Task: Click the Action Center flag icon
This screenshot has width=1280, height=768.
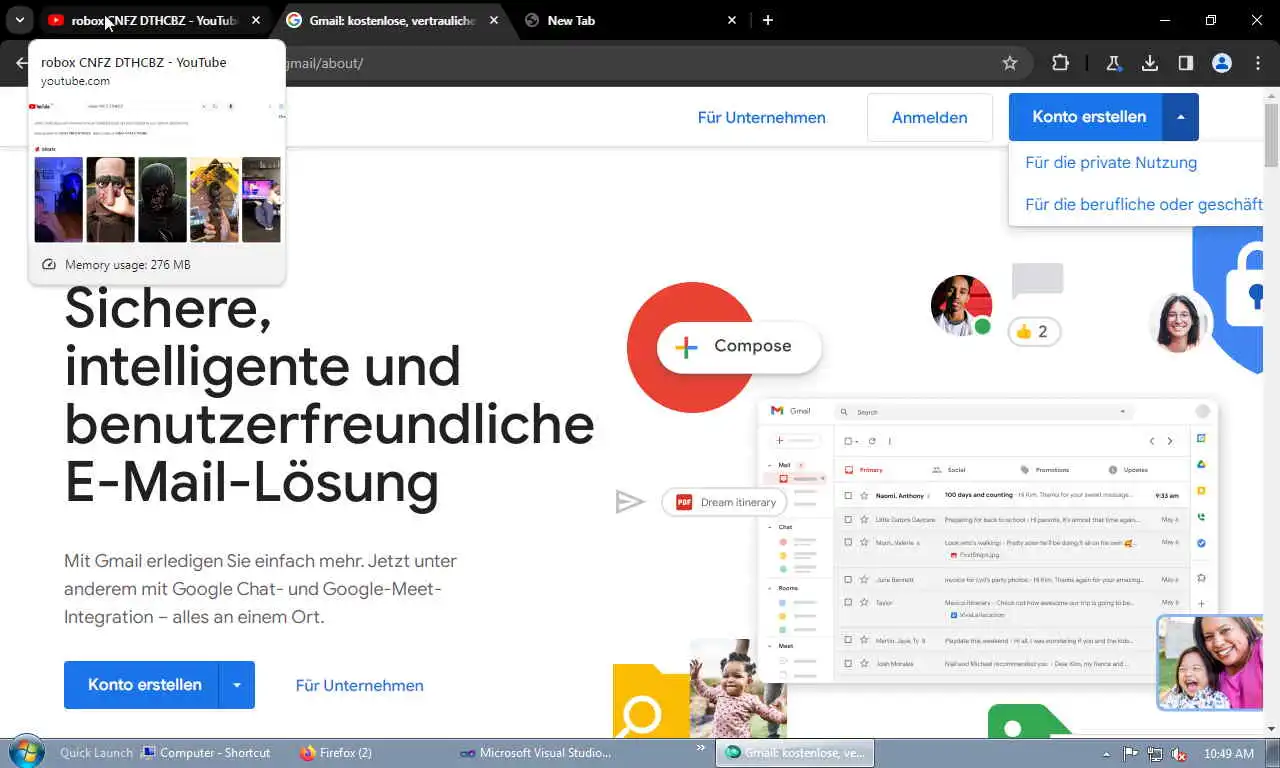Action: [1130, 754]
